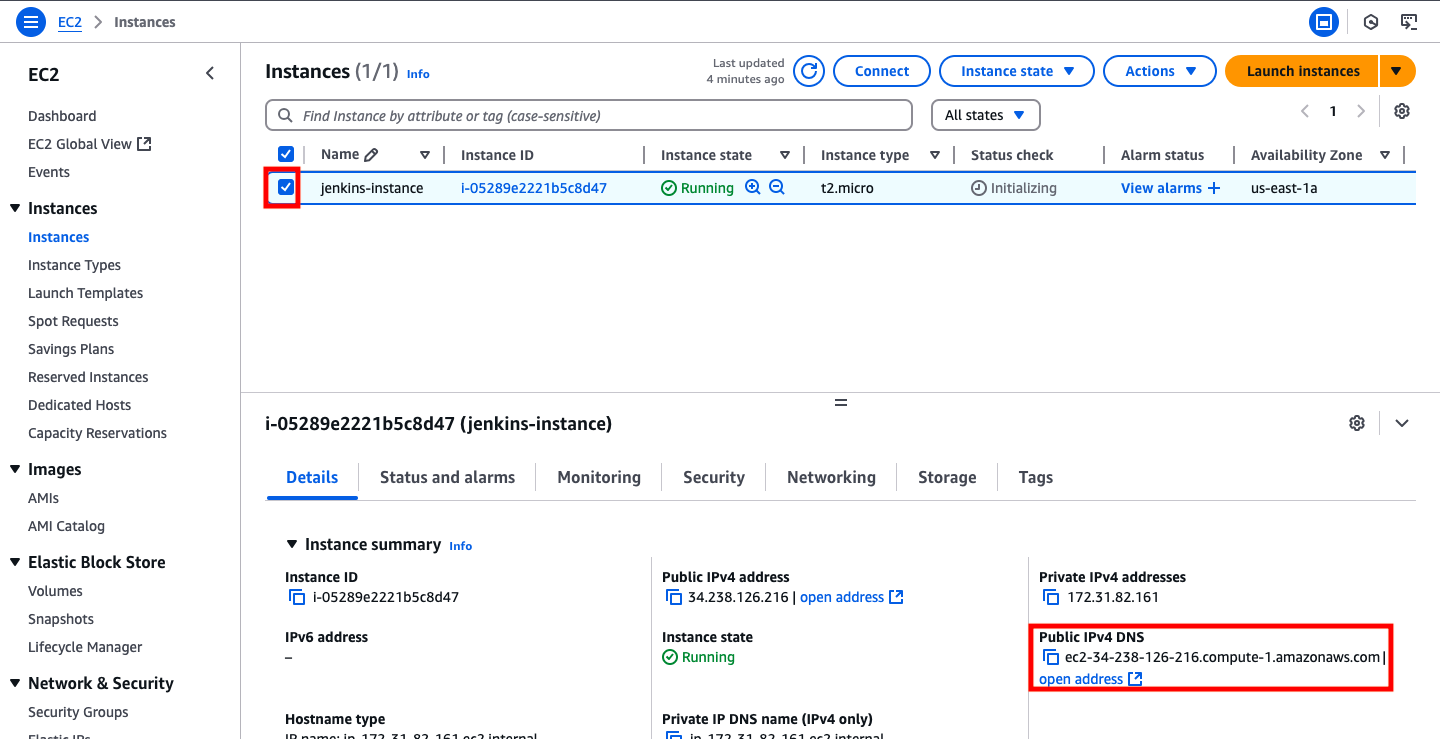1440x739 pixels.
Task: Uncheck the jenkins-instance row checkbox
Action: pos(286,187)
